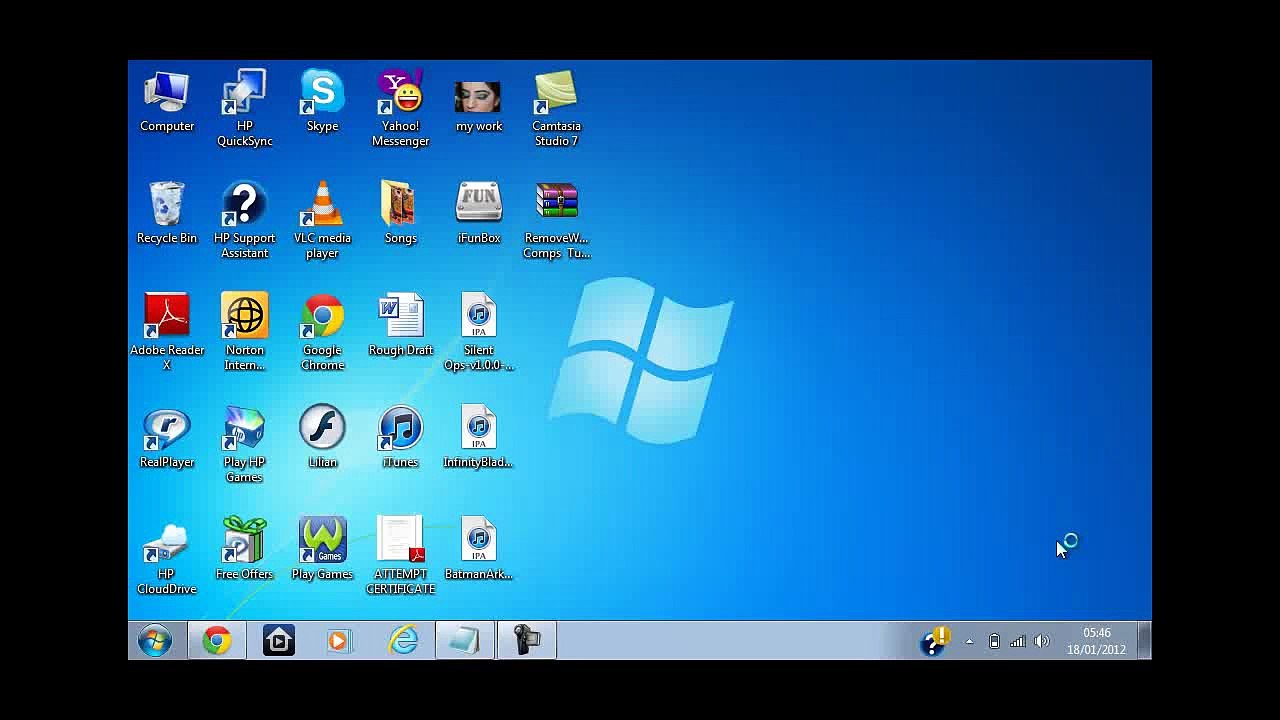Image resolution: width=1280 pixels, height=720 pixels.
Task: Select the ATTEMPT CERTIFICATE PDF file
Action: click(x=400, y=556)
